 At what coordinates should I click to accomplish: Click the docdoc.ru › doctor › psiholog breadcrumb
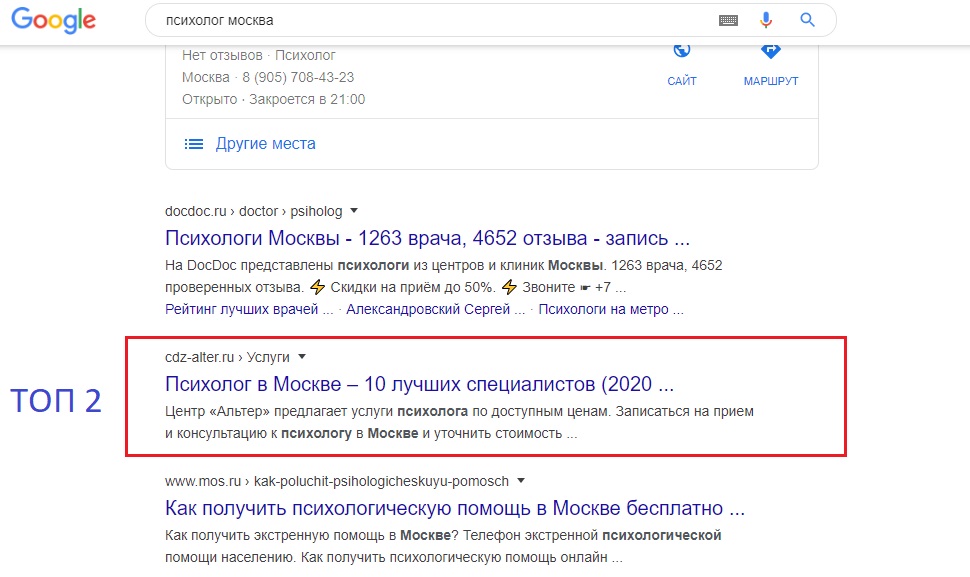pyautogui.click(x=254, y=212)
